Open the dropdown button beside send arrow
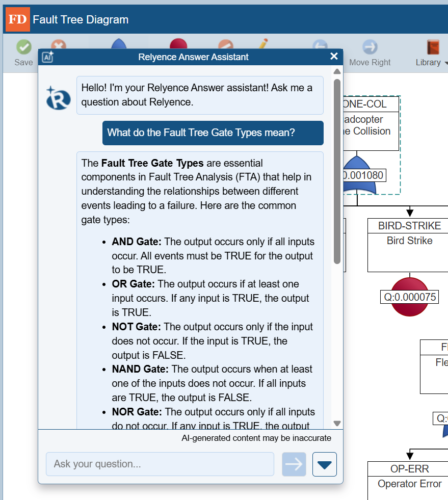The height and width of the screenshot is (500, 448). coord(324,464)
